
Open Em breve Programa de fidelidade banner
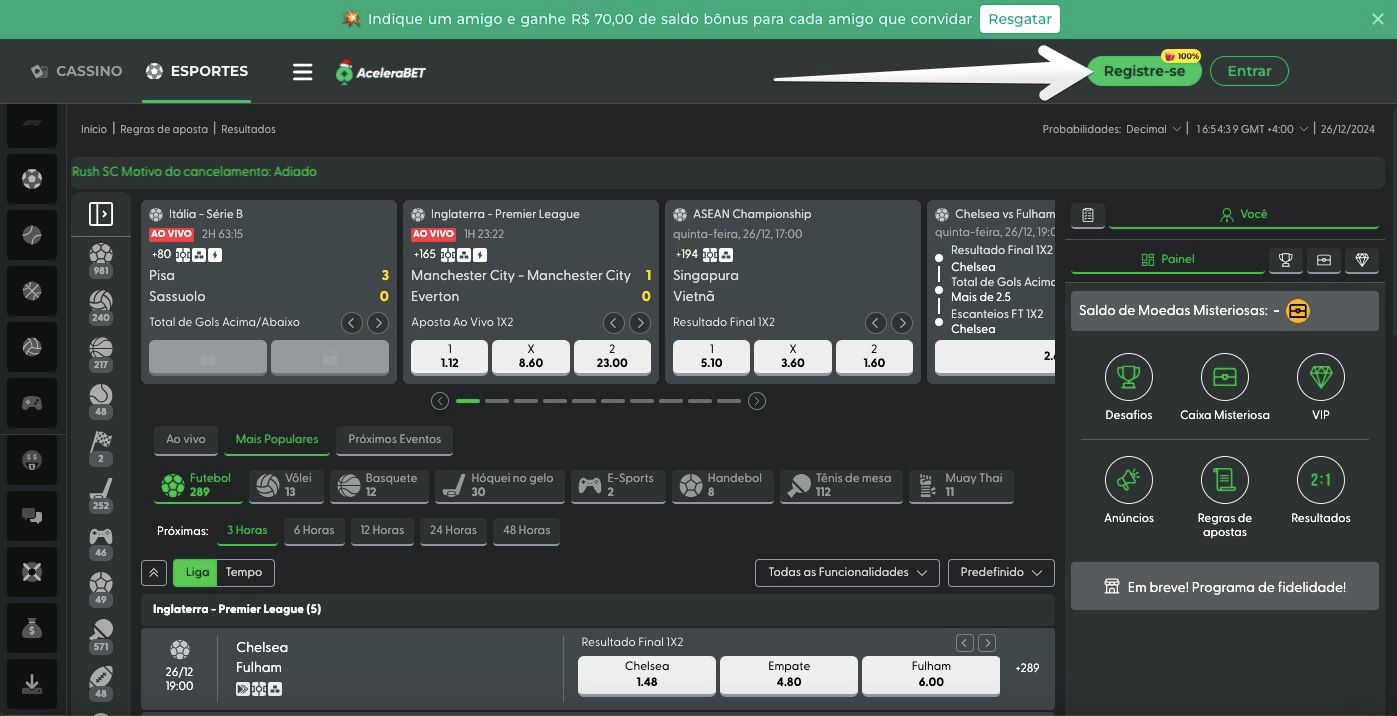(1225, 587)
